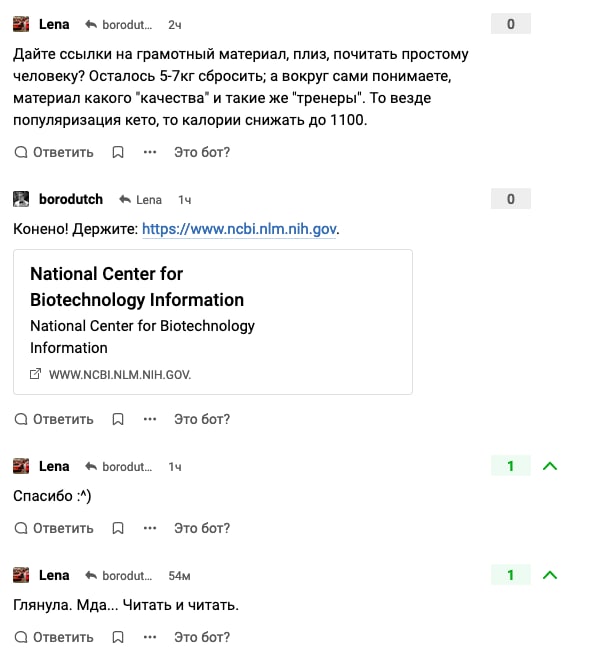Screen dimensions: 596x663
Task: Open more options on borodutch's comment
Action: click(x=150, y=419)
